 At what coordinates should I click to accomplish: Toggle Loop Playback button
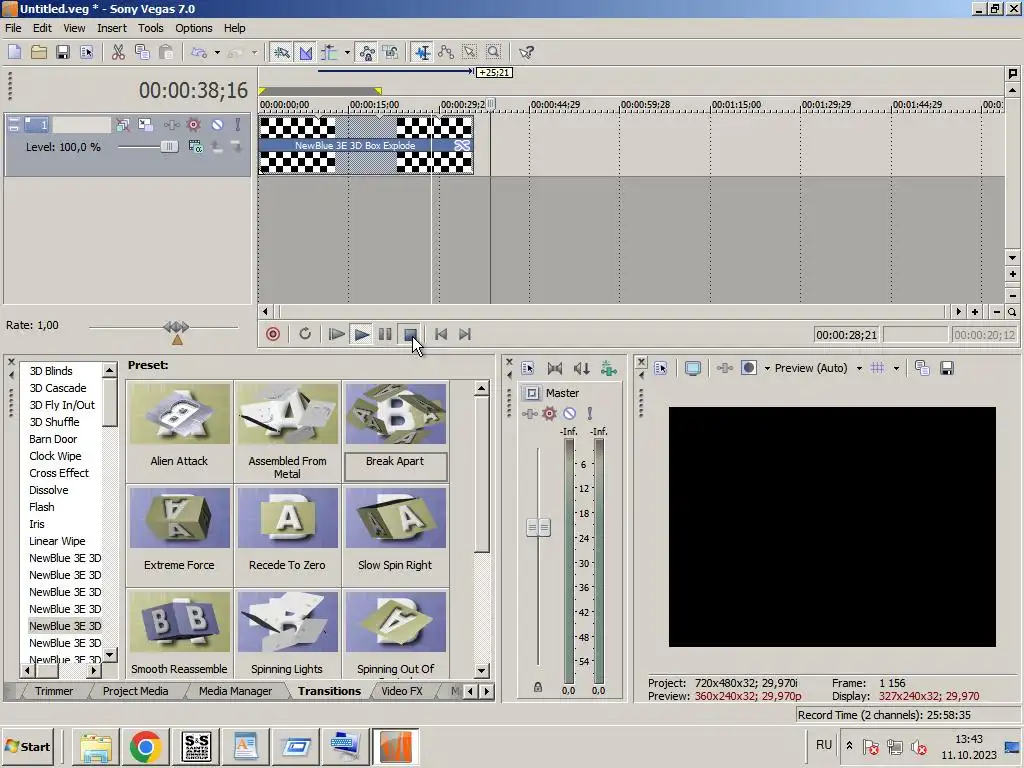point(305,334)
